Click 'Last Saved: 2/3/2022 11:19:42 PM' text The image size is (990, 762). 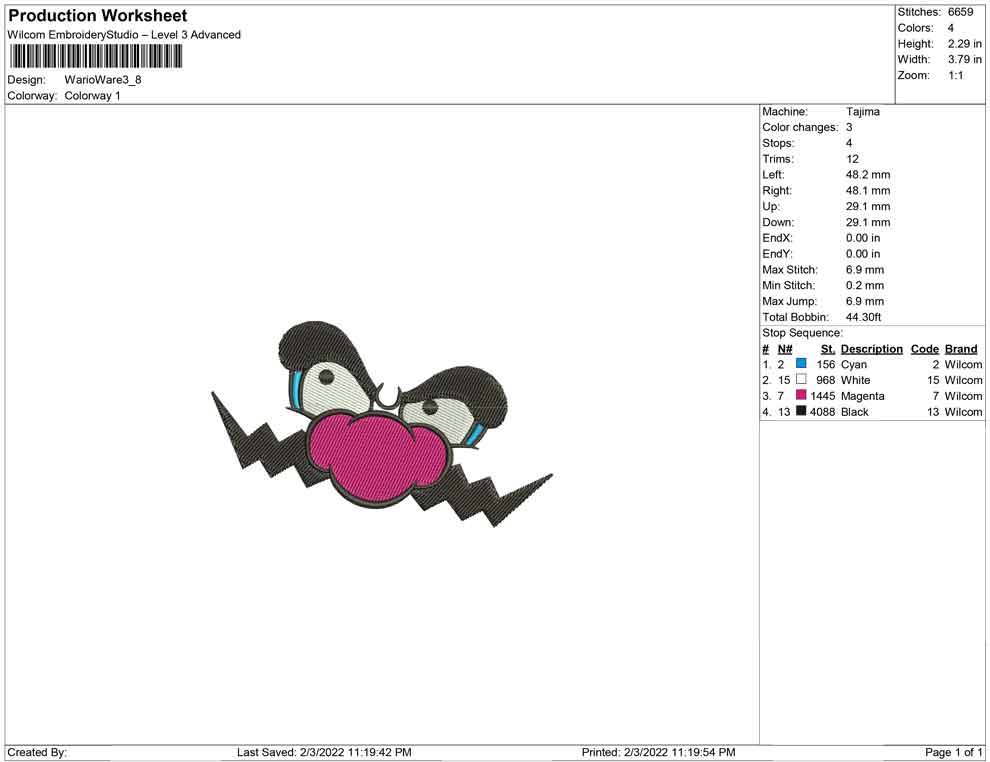(324, 752)
